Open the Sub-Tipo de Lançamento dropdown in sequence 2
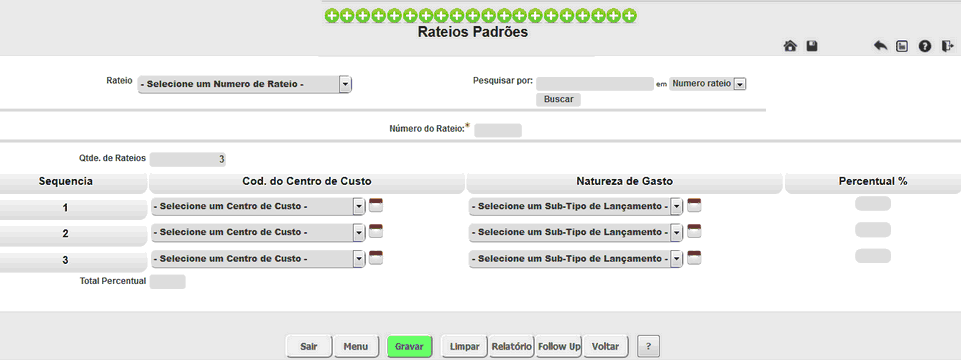This screenshot has width=961, height=361. pos(575,233)
